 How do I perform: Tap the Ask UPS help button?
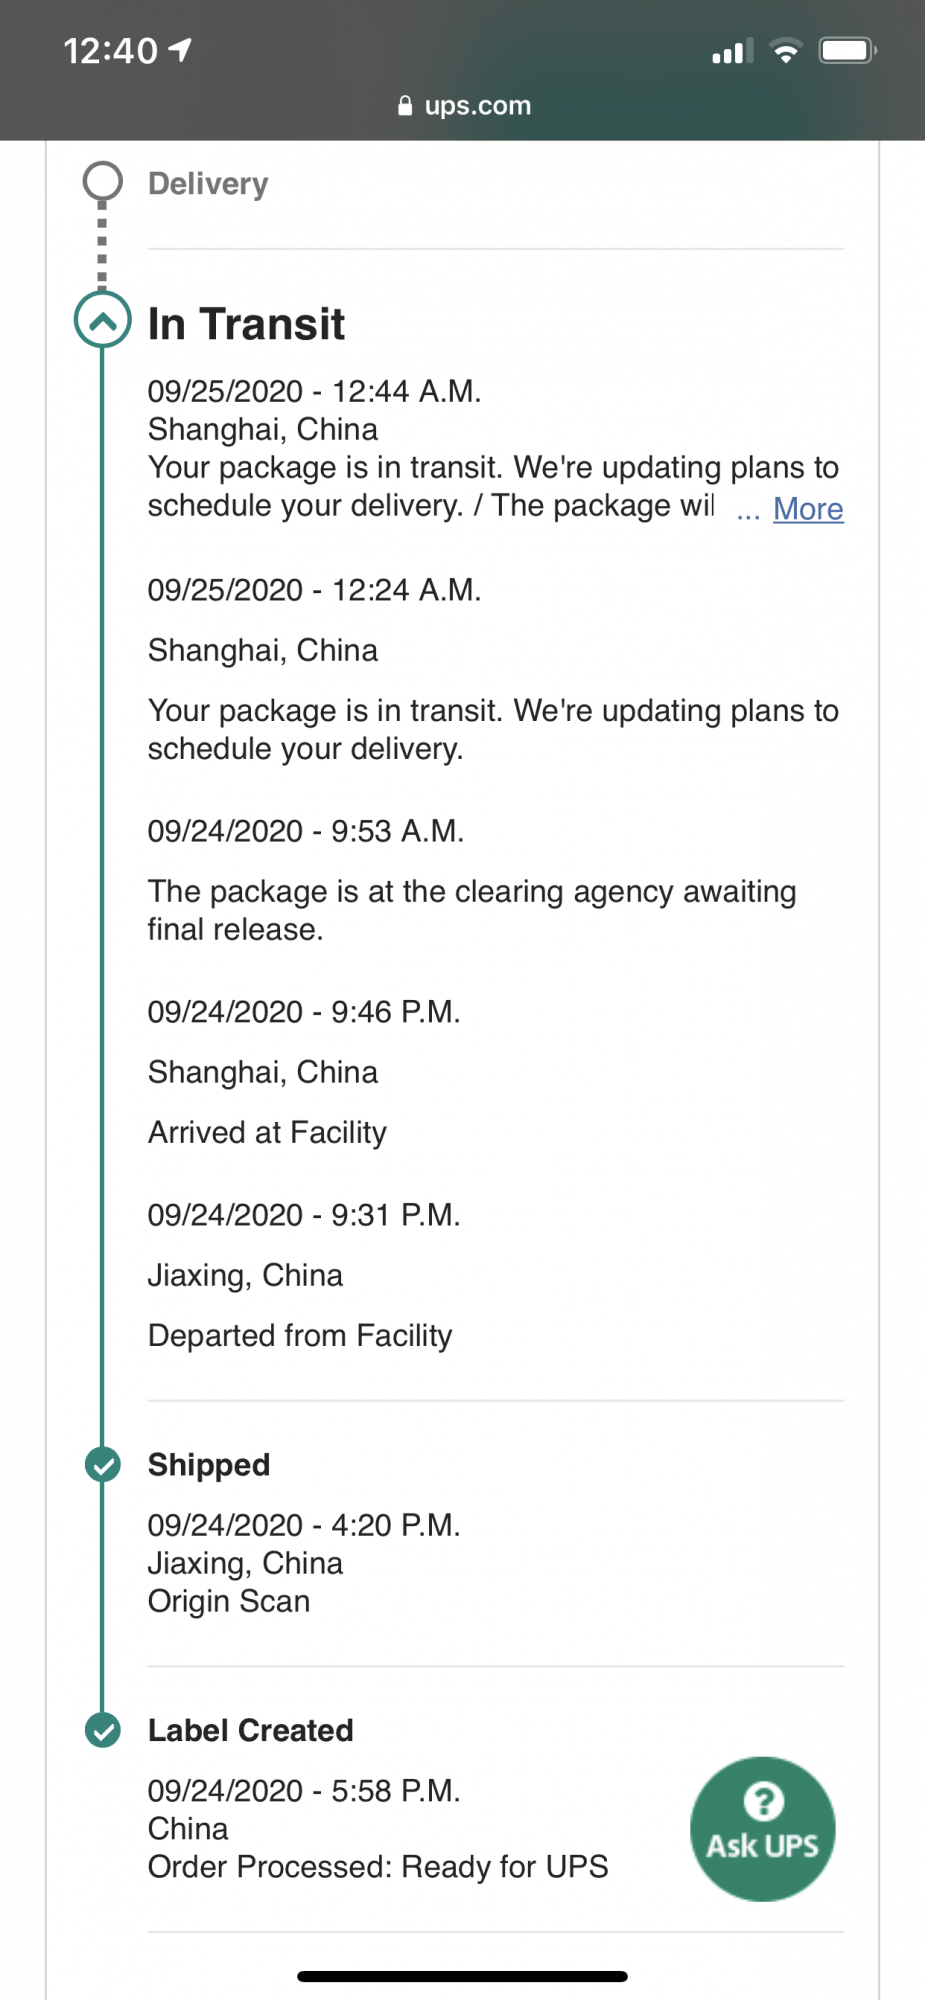click(762, 1828)
